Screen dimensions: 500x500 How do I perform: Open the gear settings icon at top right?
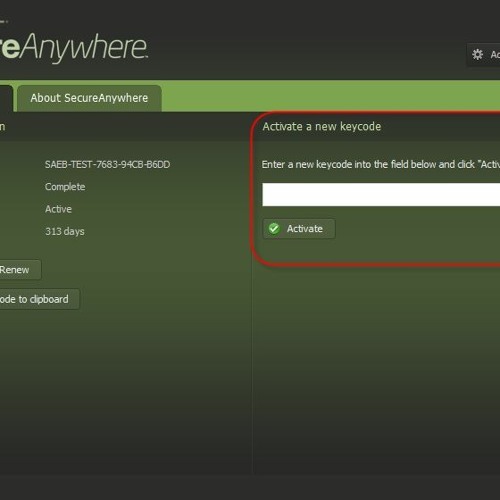coord(477,54)
